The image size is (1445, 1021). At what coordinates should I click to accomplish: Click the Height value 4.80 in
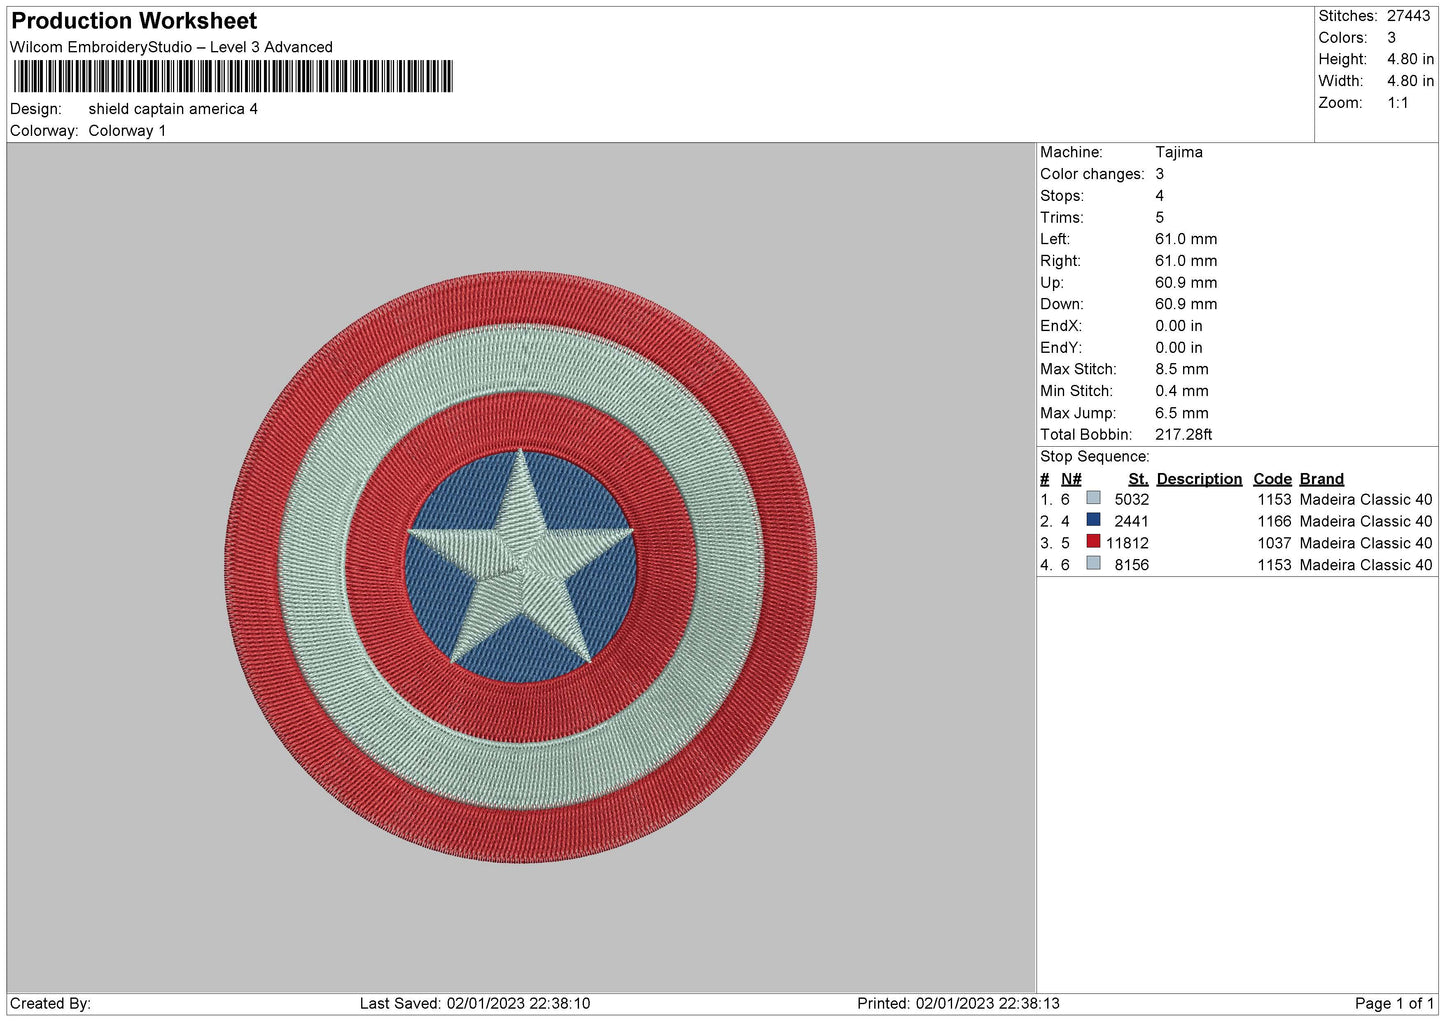click(x=1411, y=59)
